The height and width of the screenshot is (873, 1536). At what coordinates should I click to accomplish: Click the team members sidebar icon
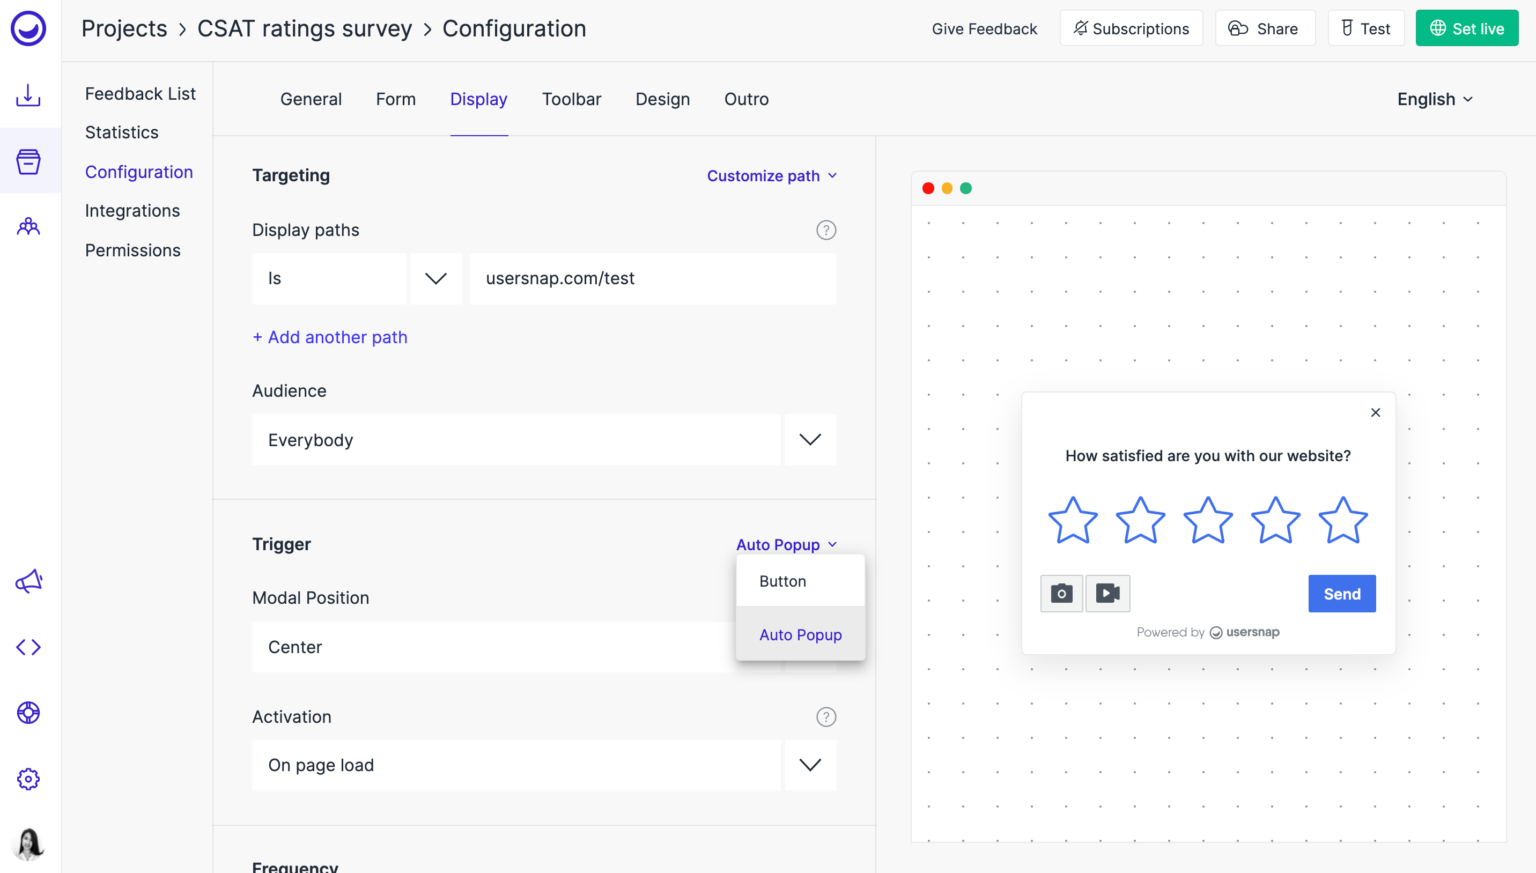pos(28,226)
